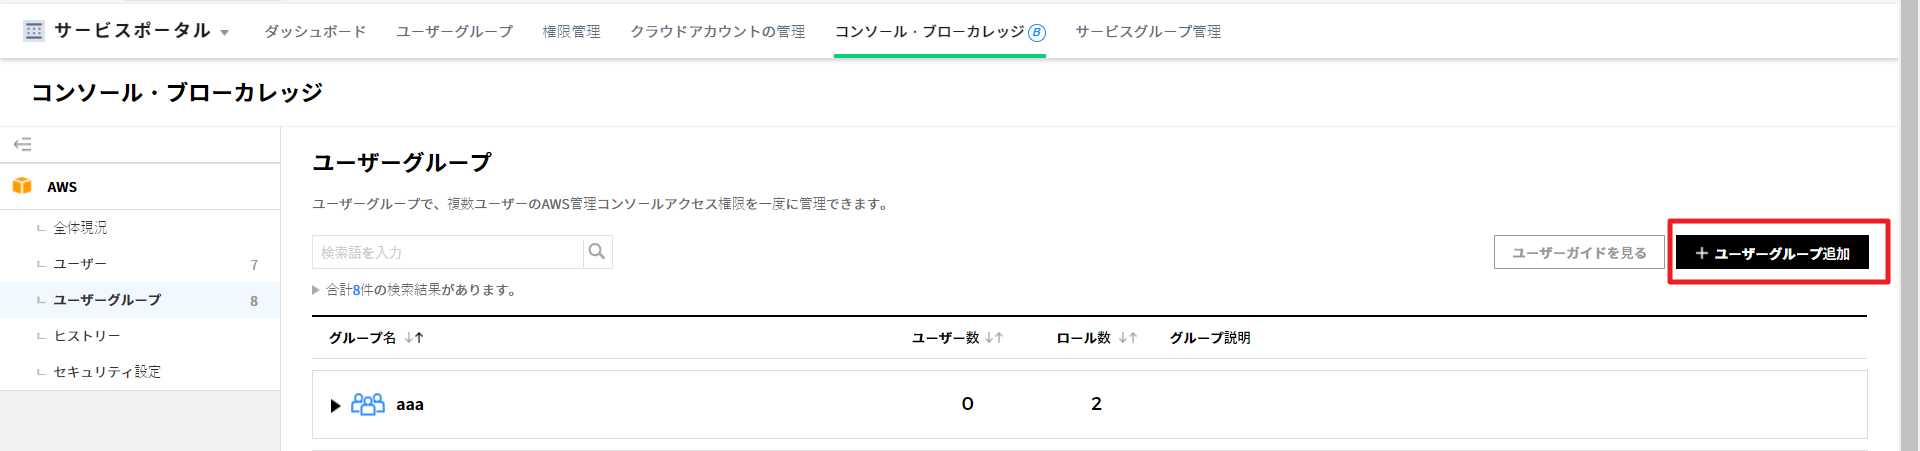Focus the 検索語を入力 search field

pyautogui.click(x=447, y=252)
